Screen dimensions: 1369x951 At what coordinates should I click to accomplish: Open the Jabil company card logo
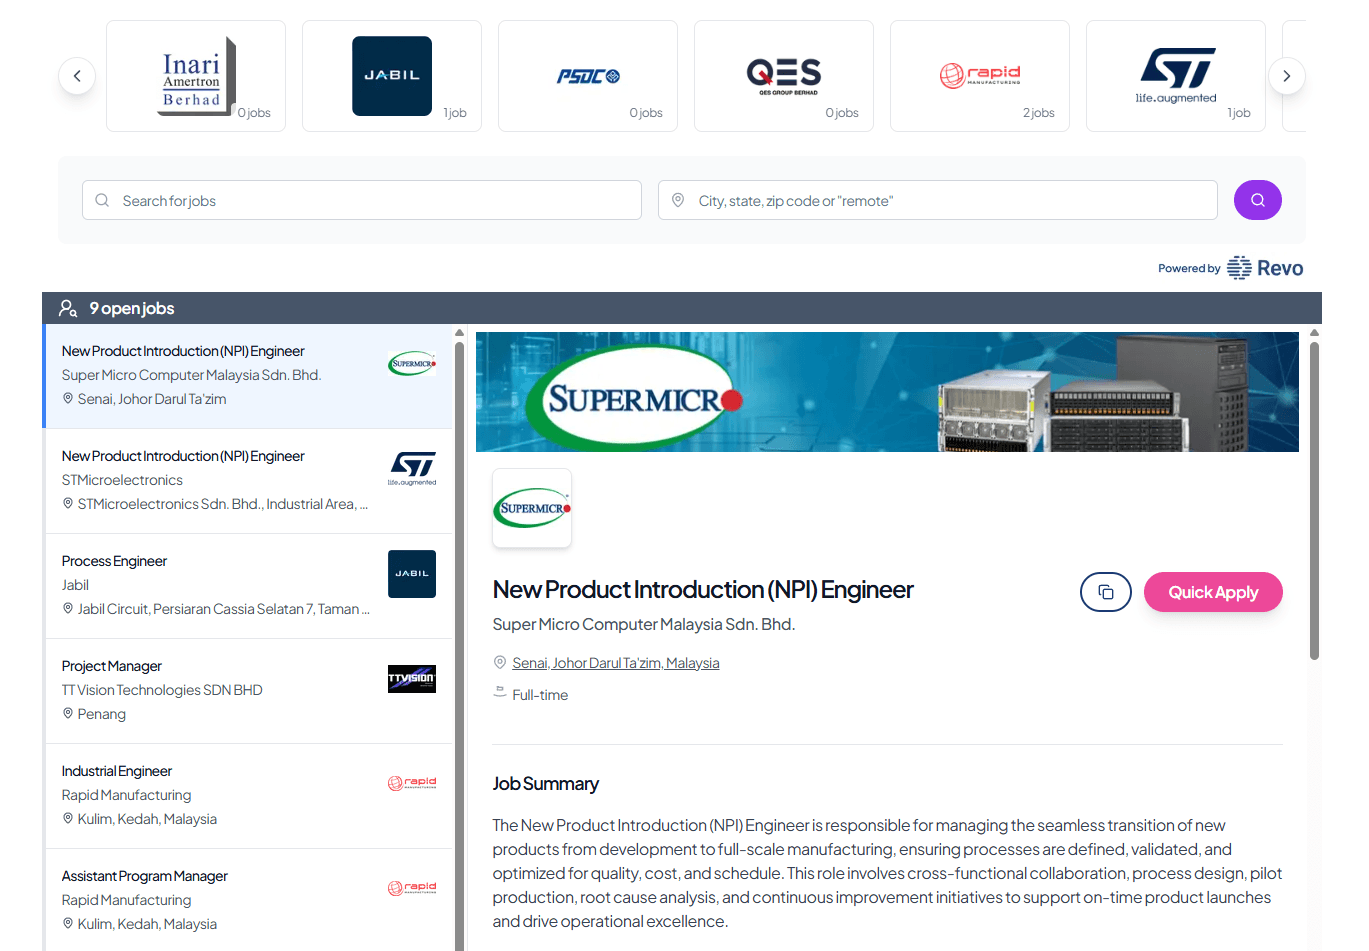click(x=391, y=76)
